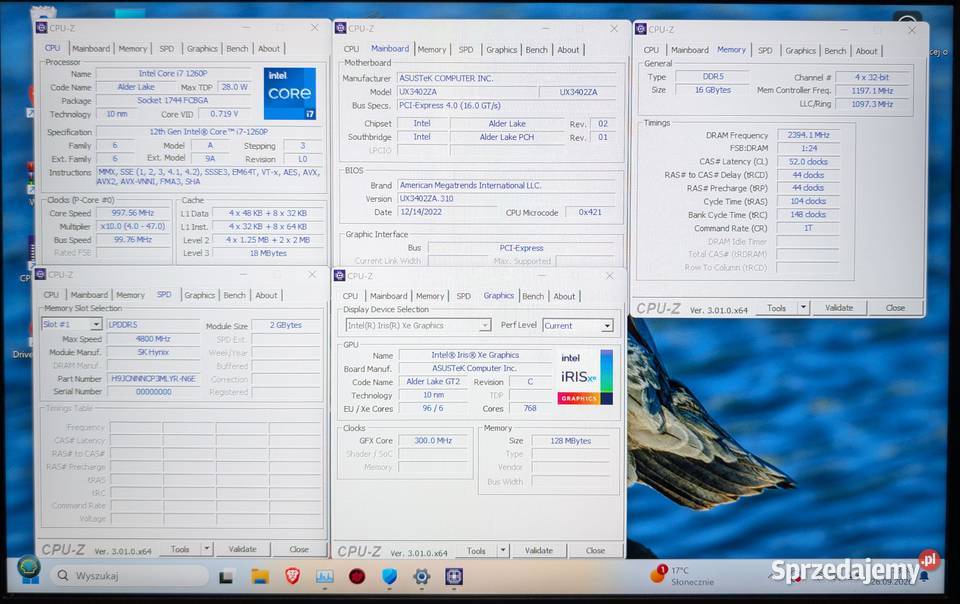The image size is (960, 604).
Task: Open the Windows Start menu
Action: pos(29,570)
